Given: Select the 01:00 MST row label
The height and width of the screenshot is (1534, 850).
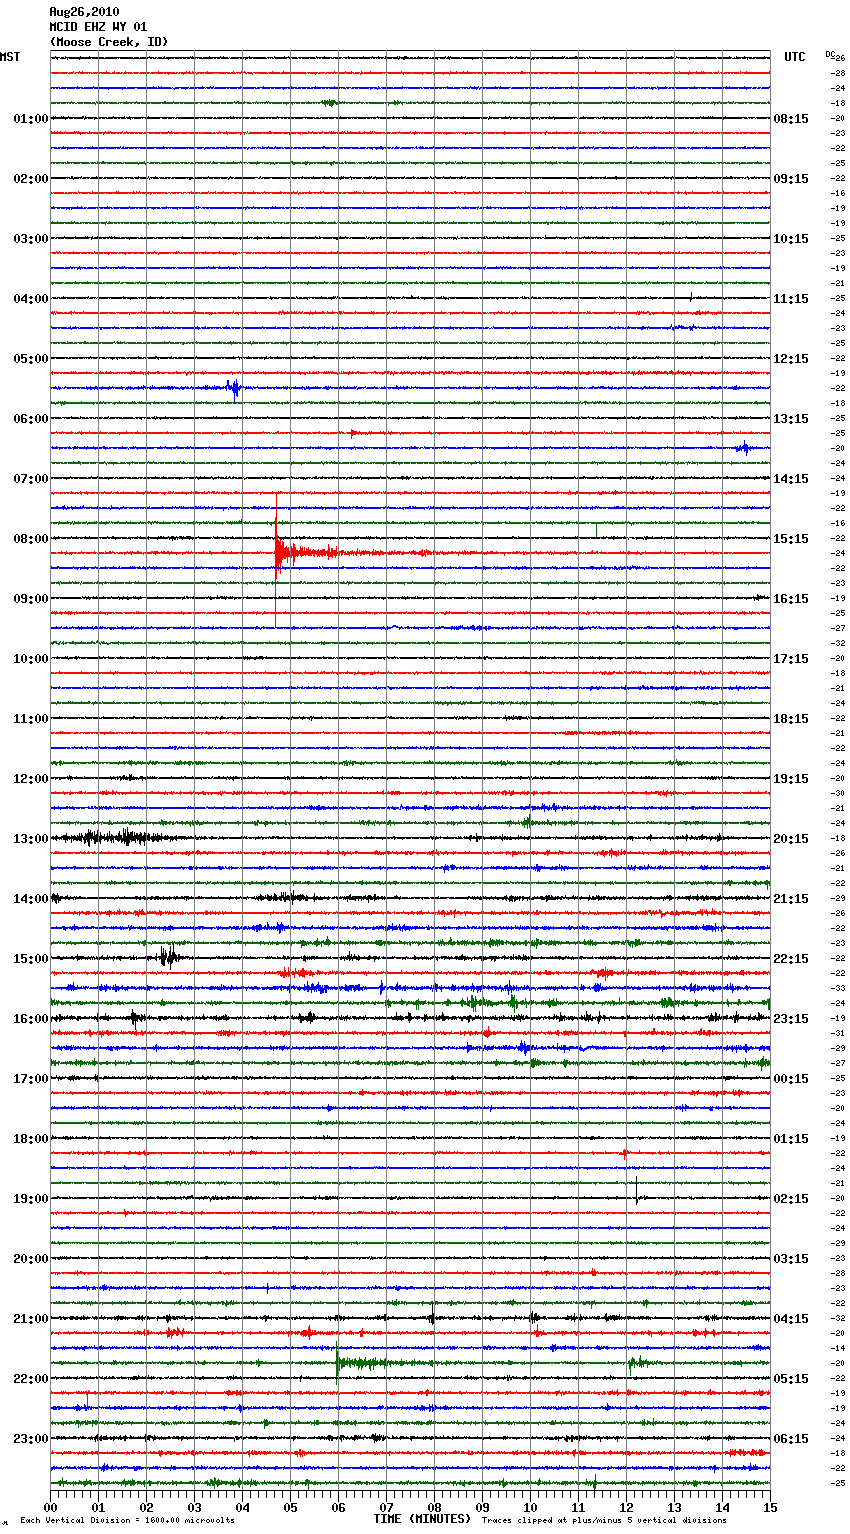Looking at the screenshot, I should (x=31, y=119).
